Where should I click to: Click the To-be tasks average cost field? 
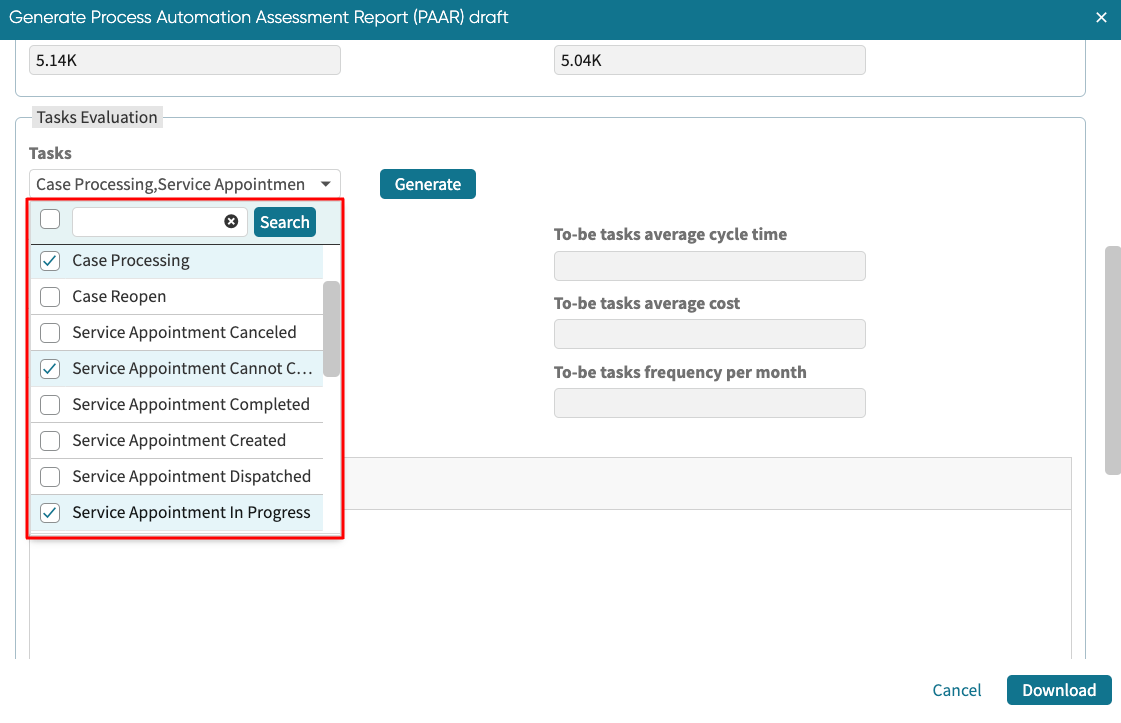click(x=709, y=334)
